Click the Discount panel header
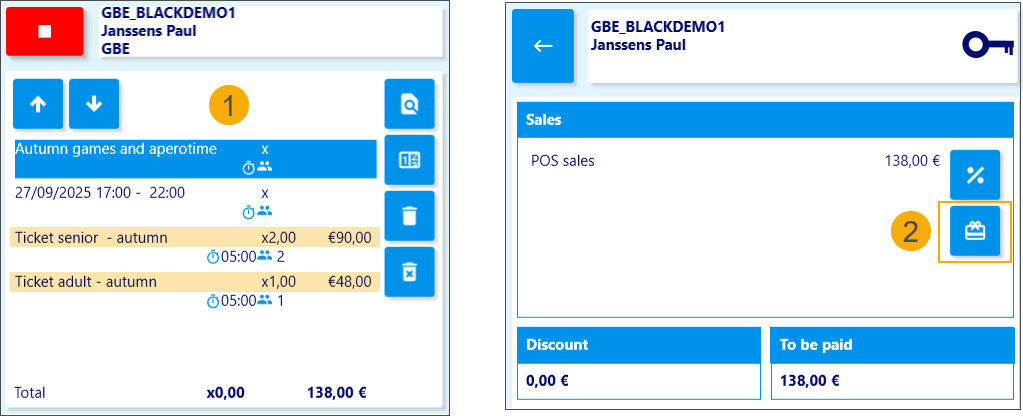This screenshot has height=416, width=1023. pyautogui.click(x=639, y=345)
